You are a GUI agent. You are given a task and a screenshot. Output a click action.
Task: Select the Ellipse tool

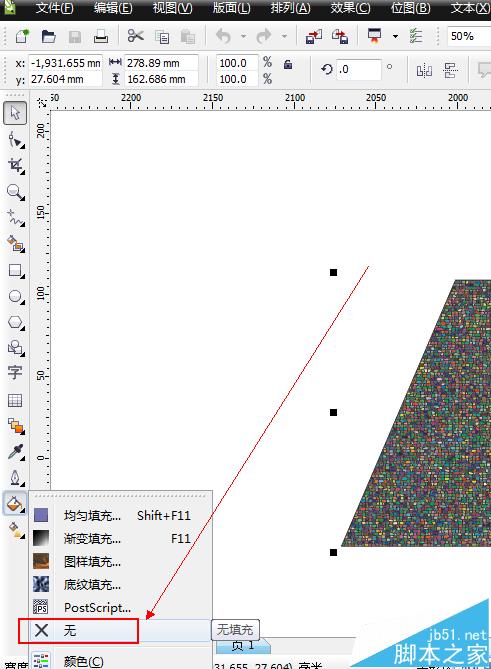click(16, 297)
